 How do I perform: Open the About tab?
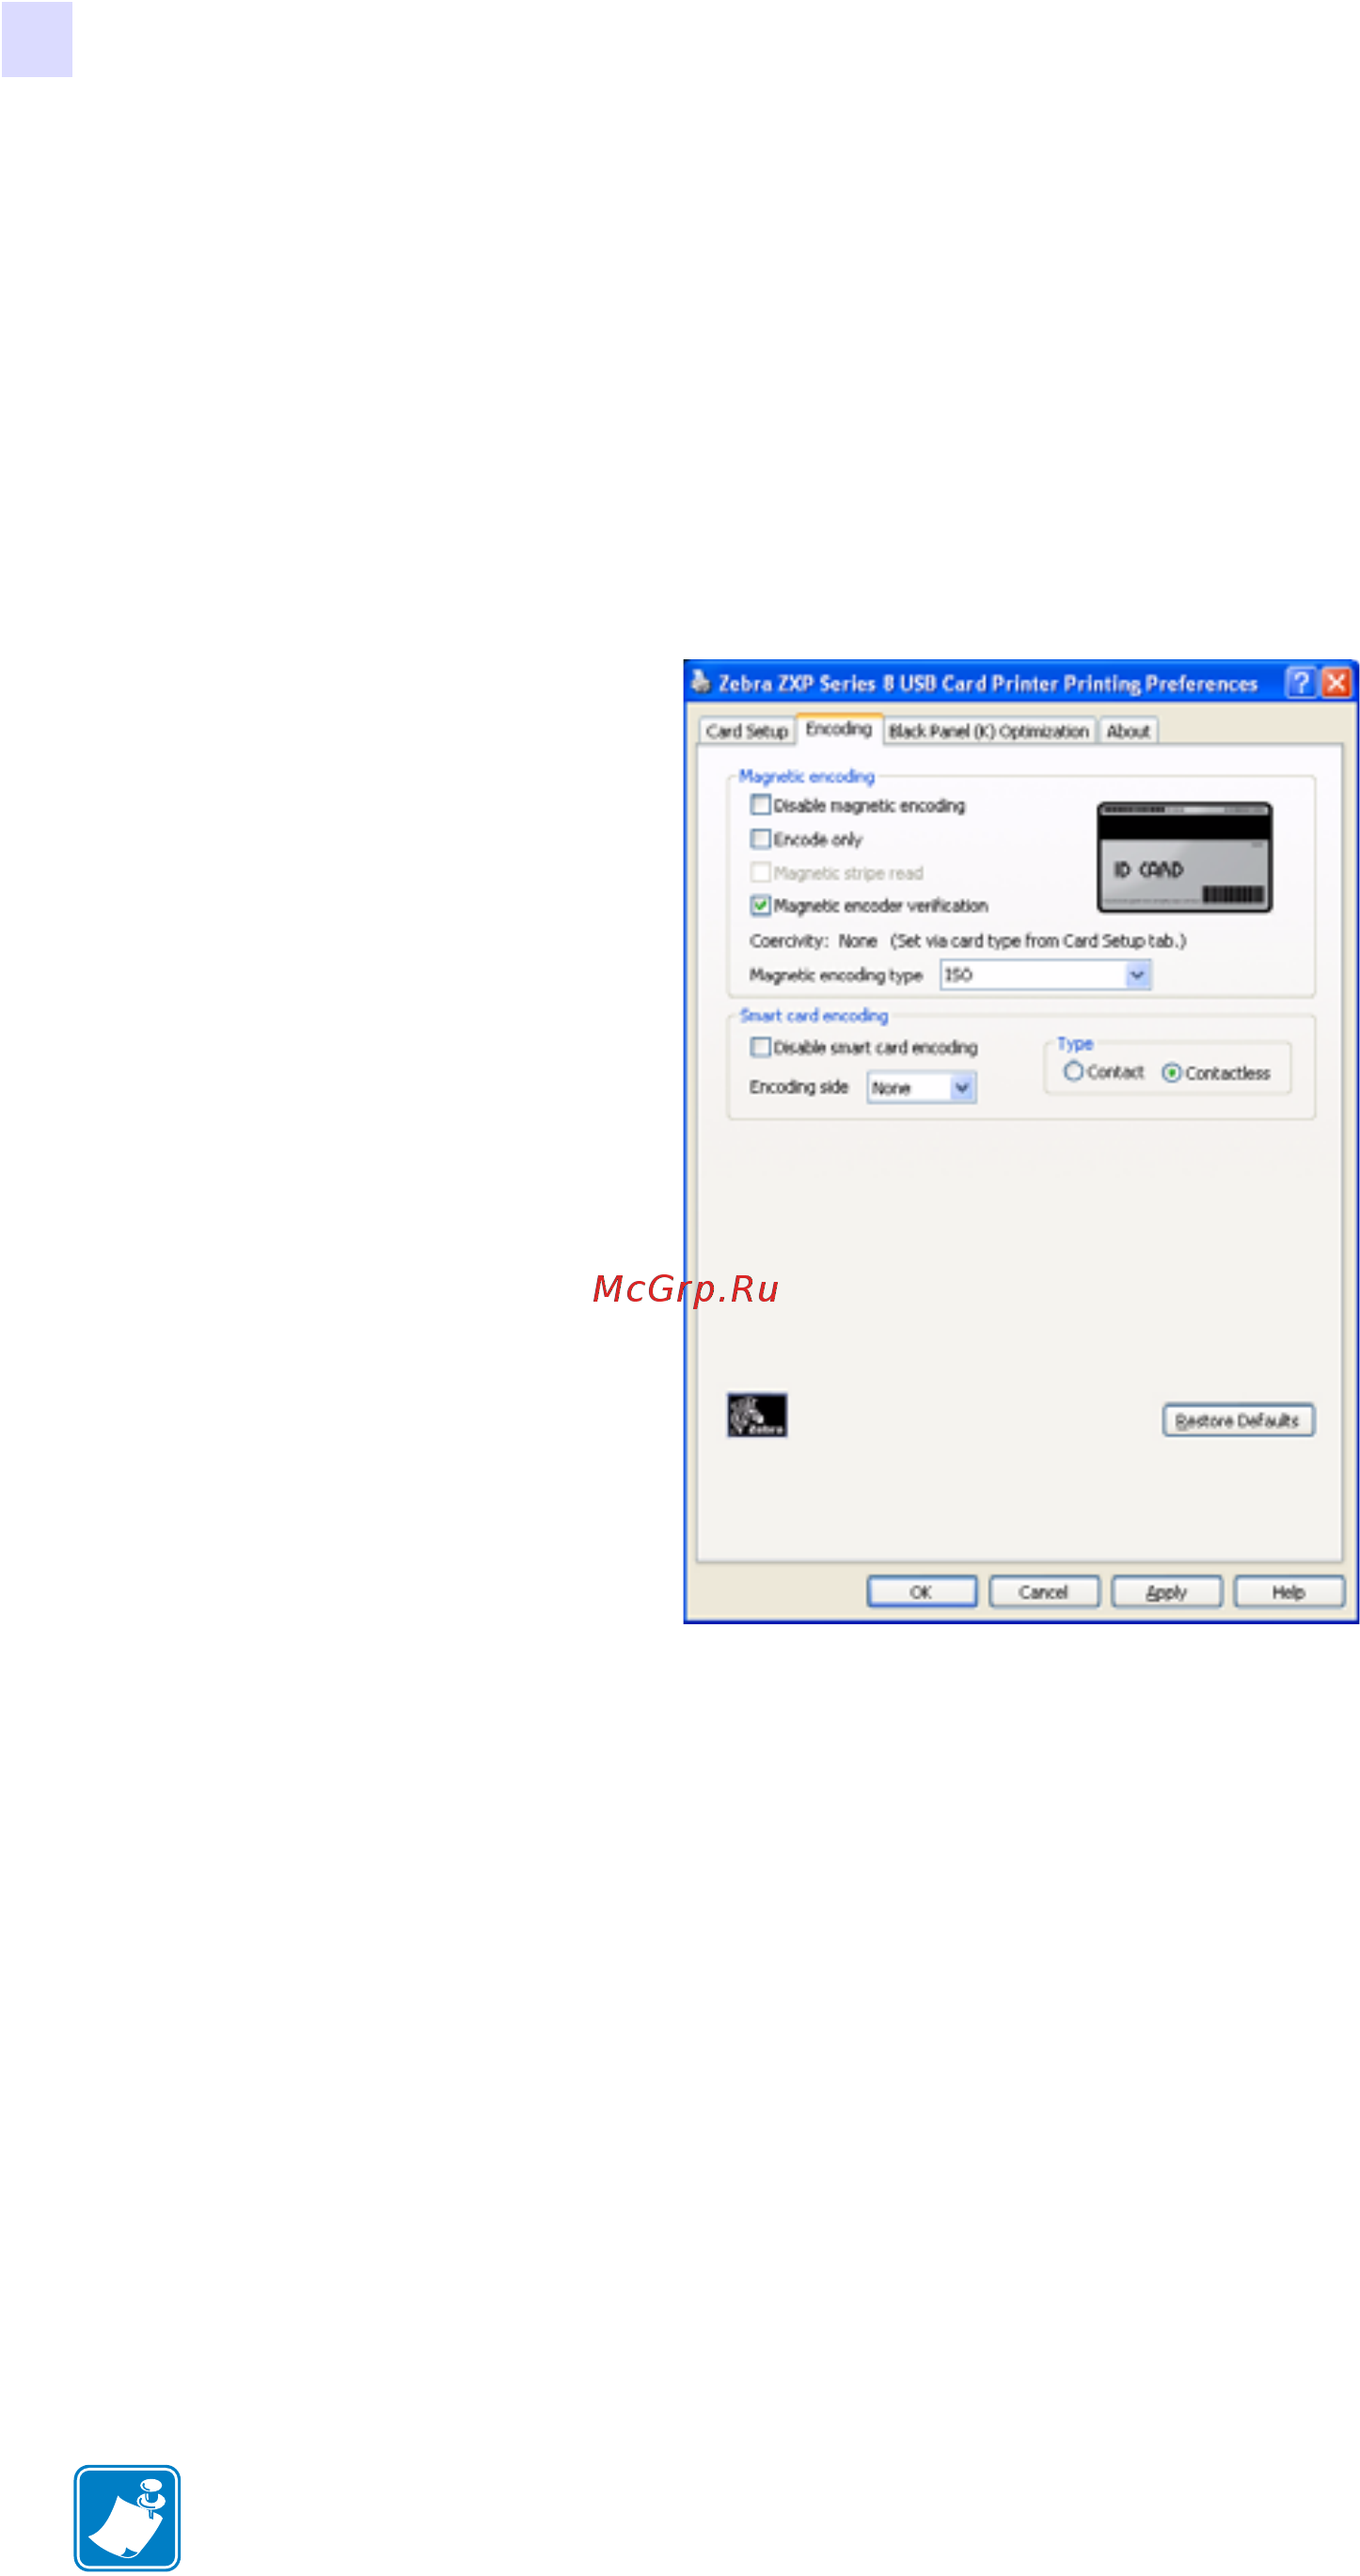pyautogui.click(x=1128, y=731)
